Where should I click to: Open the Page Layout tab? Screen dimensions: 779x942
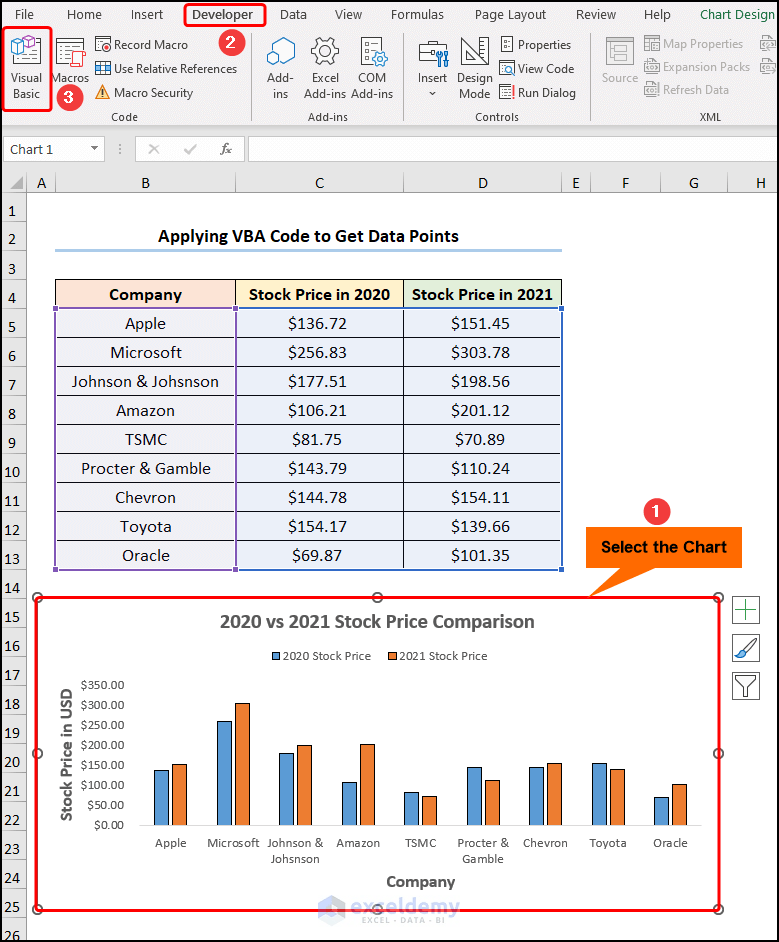(x=510, y=14)
